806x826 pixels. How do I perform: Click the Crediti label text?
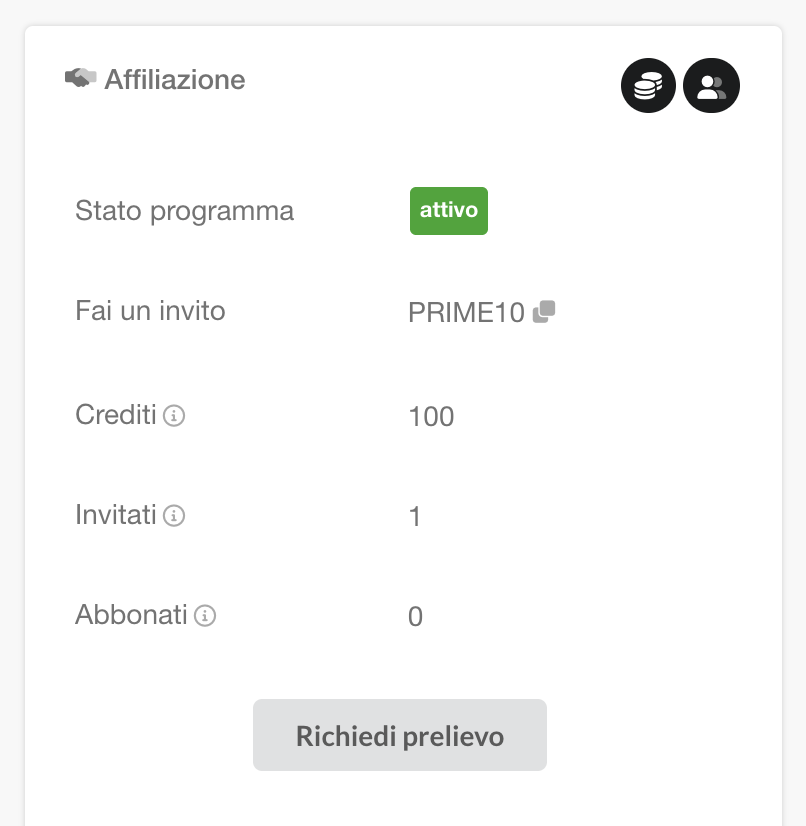pyautogui.click(x=115, y=414)
